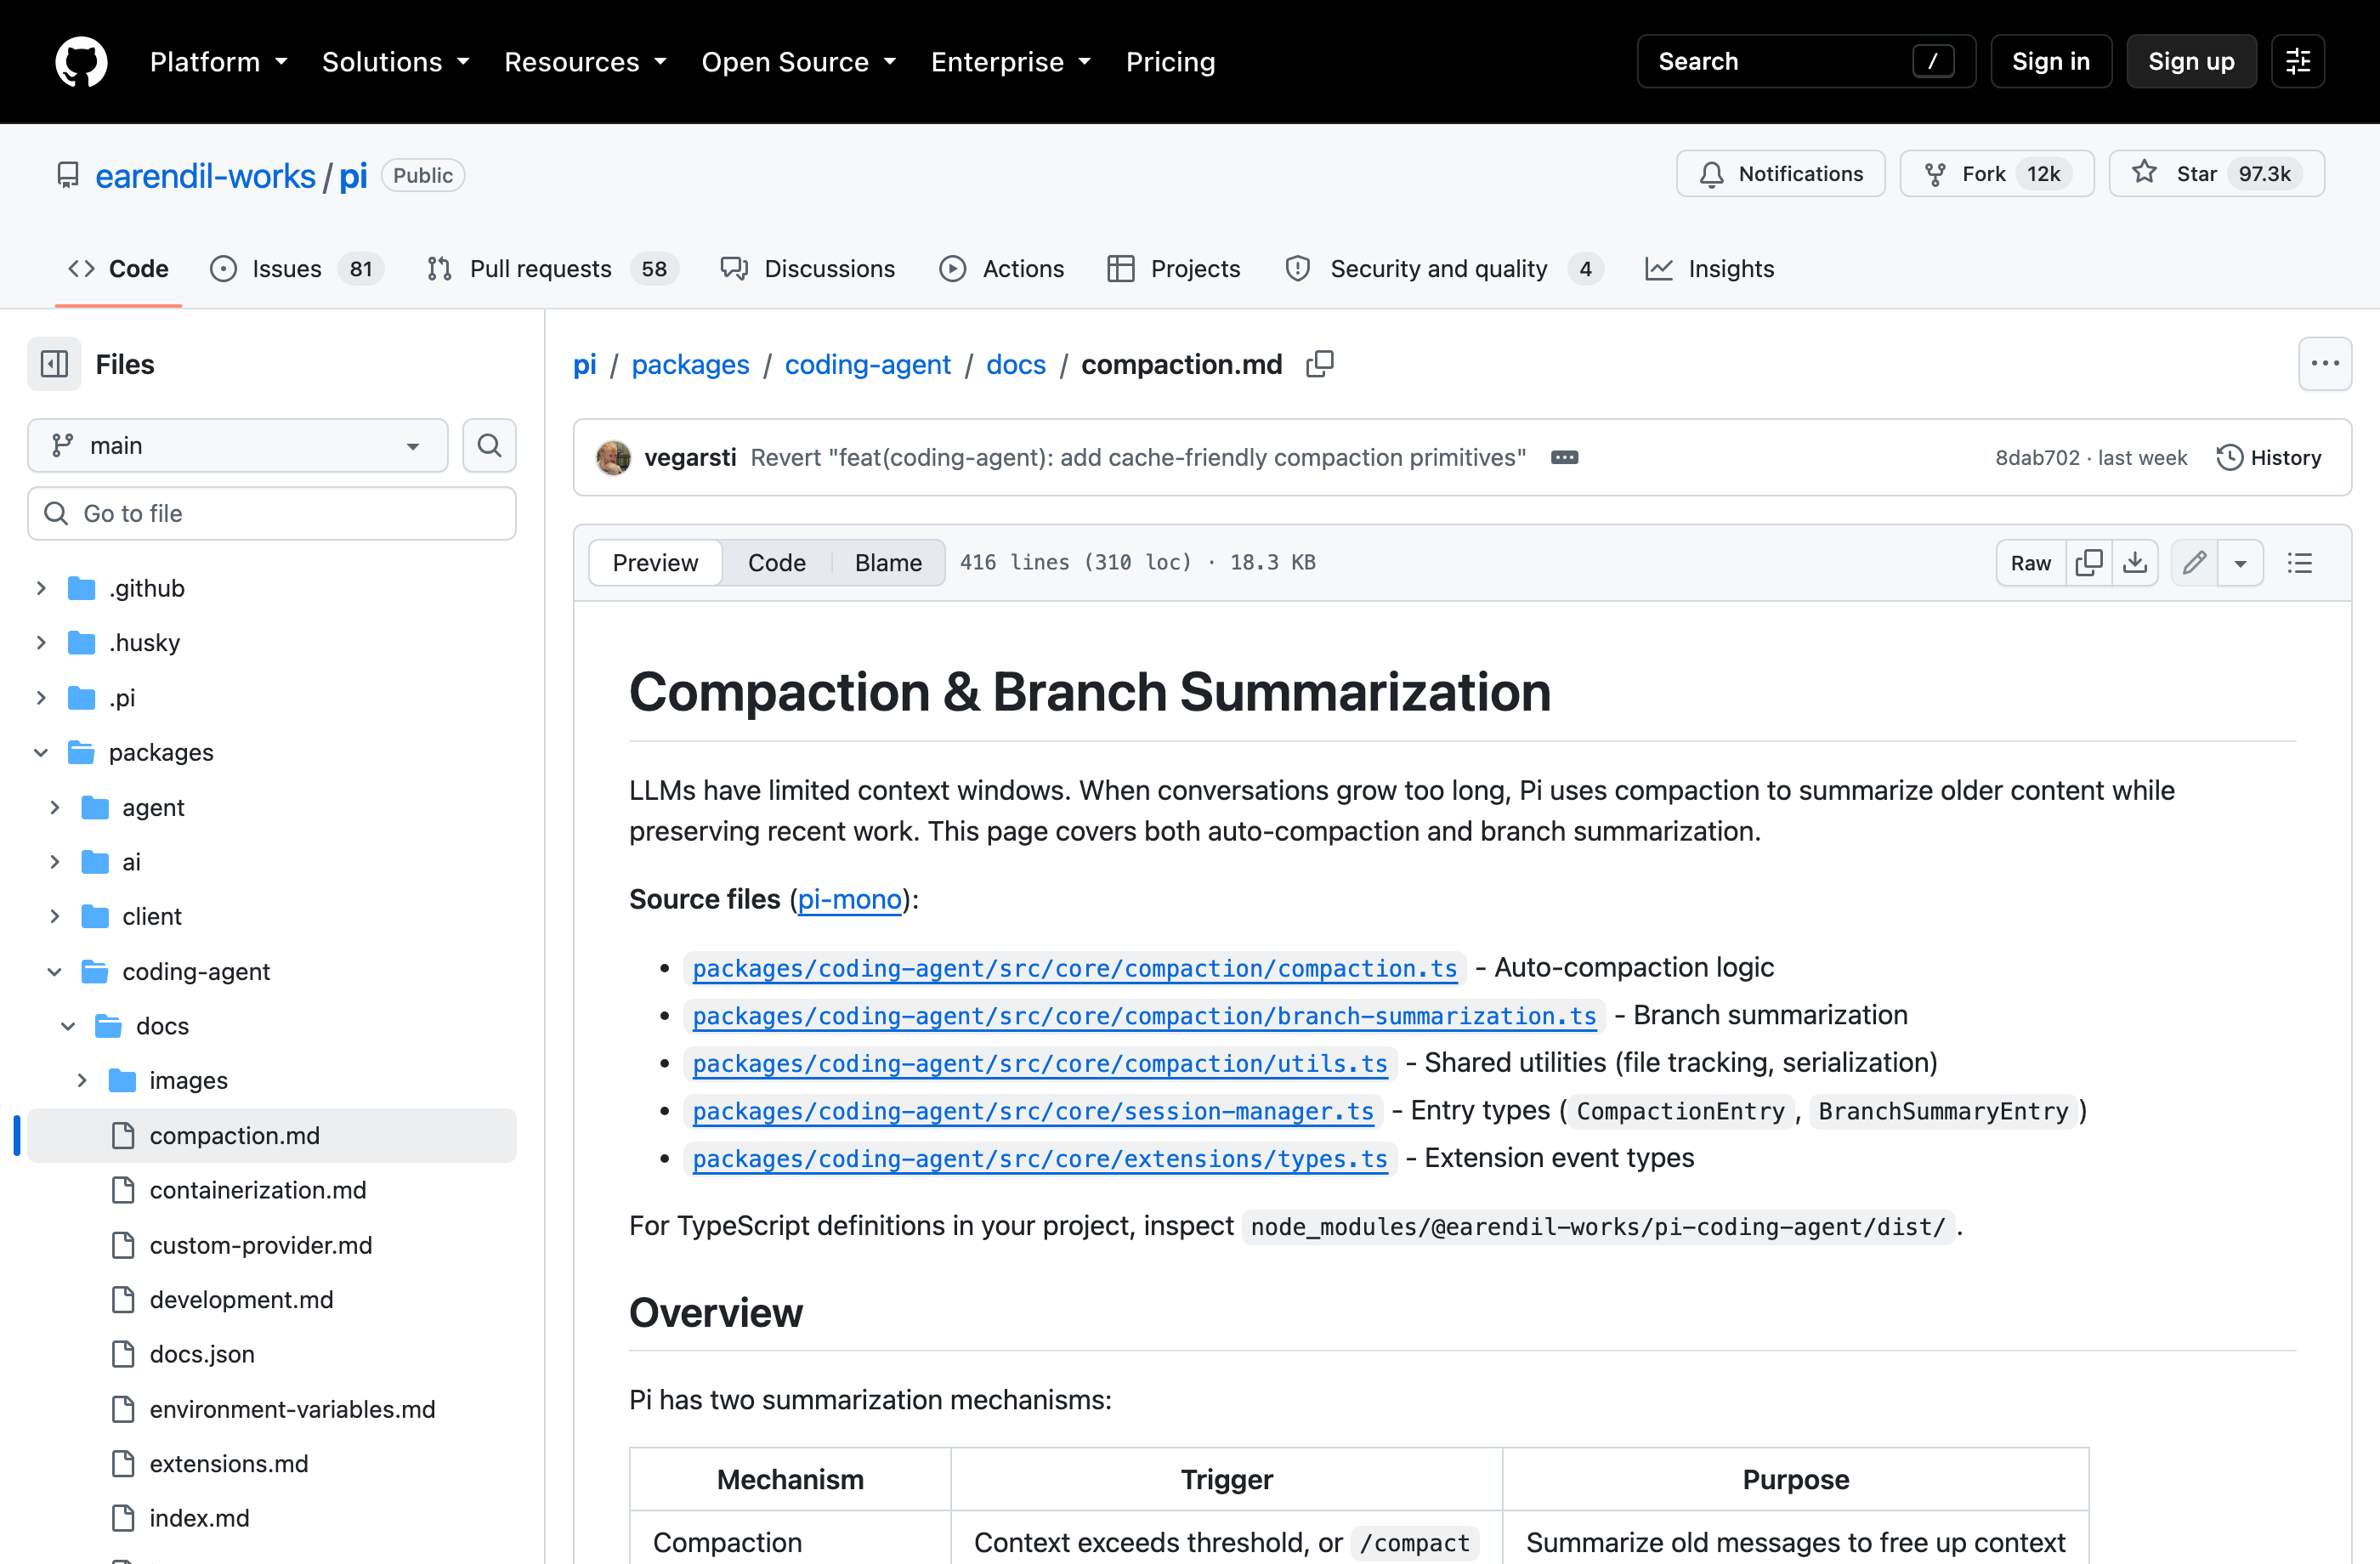Follow the pi-mono link

tap(849, 899)
